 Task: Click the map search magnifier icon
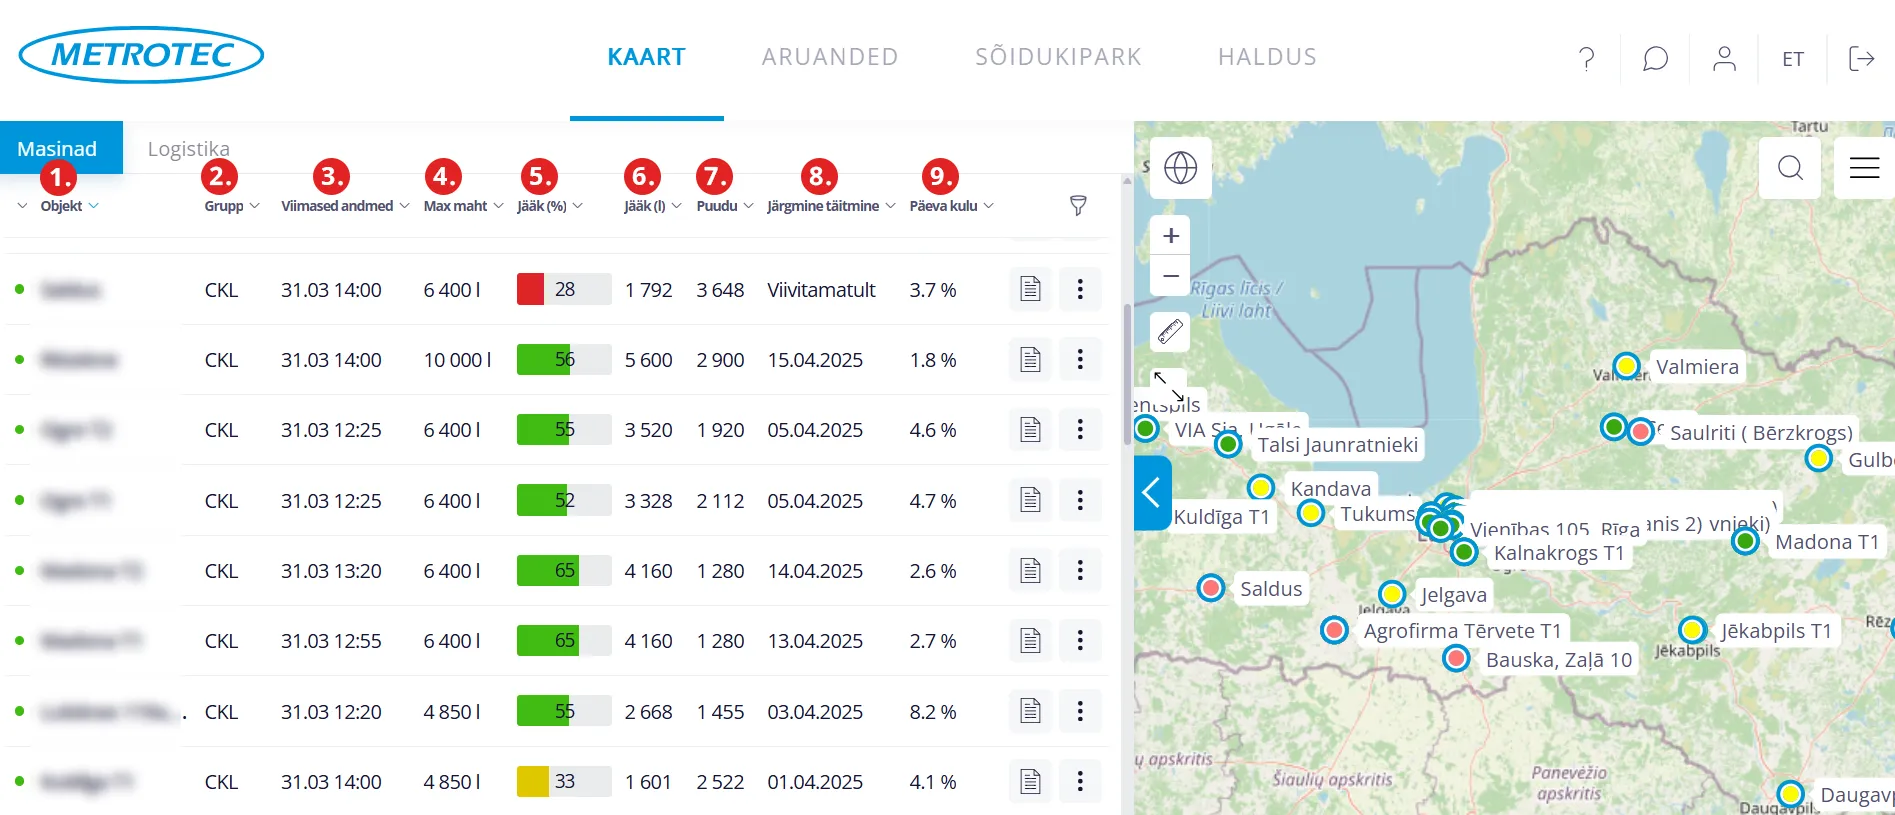1790,167
